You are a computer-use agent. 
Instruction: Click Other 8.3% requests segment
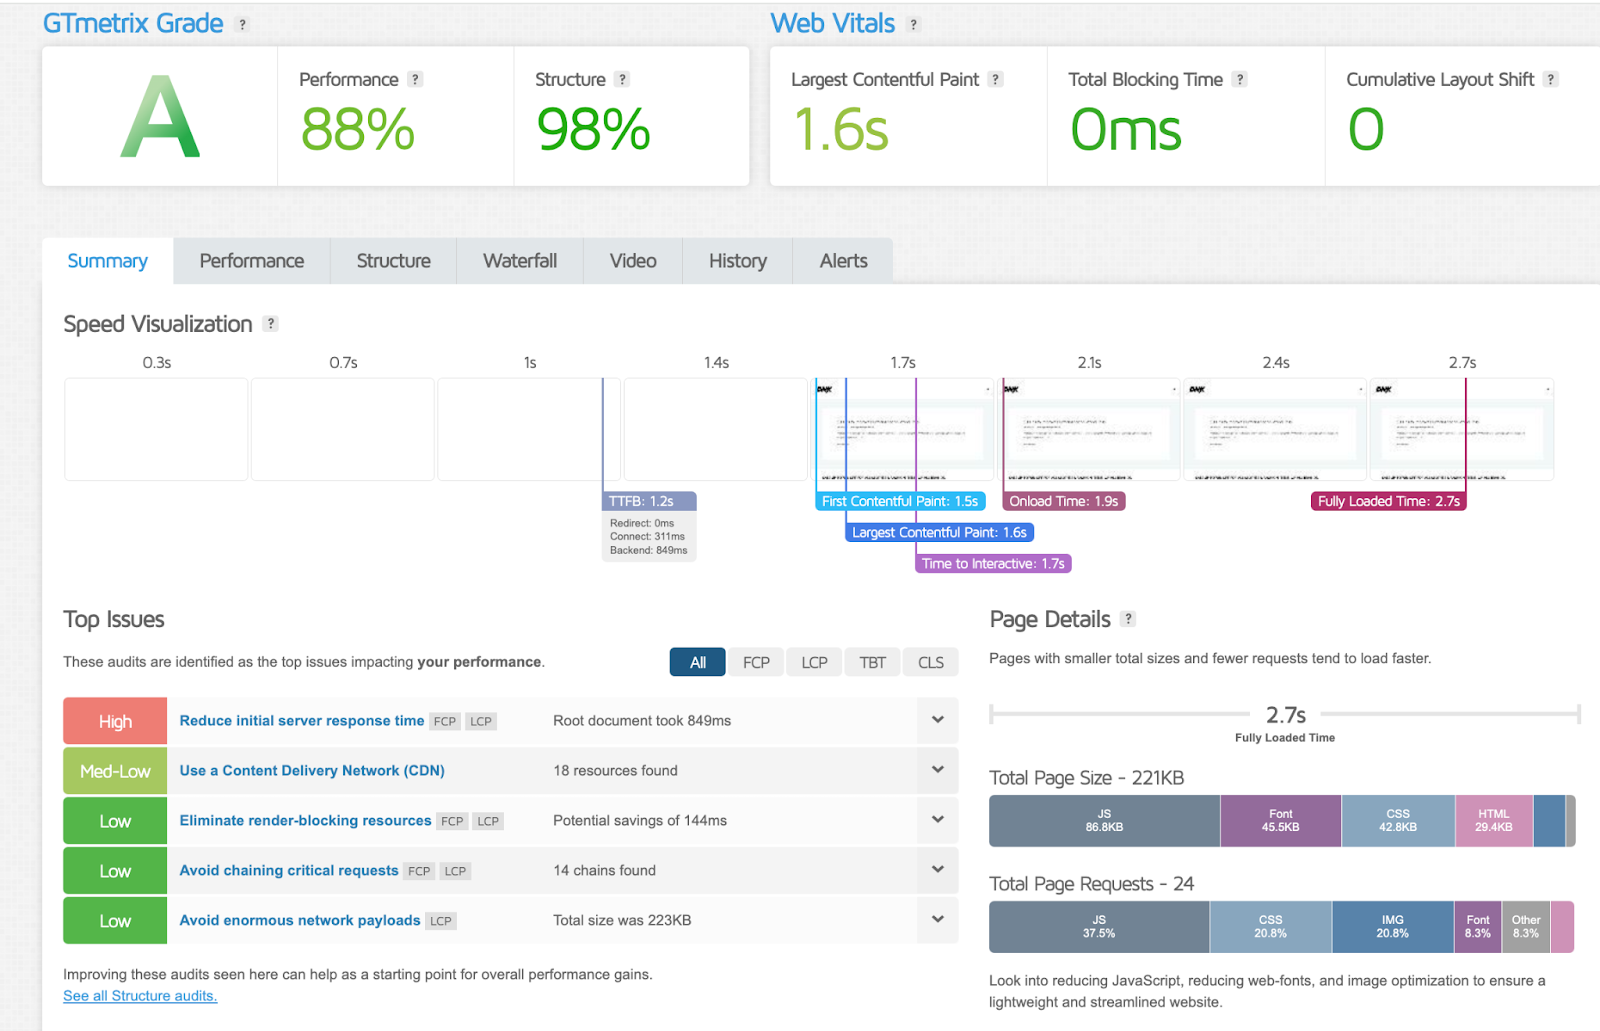(x=1526, y=927)
